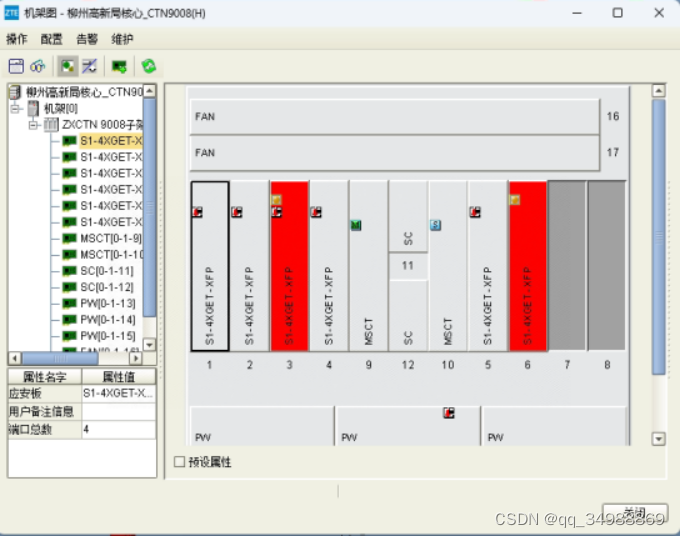The height and width of the screenshot is (537, 680).
Task: Select the left PW power board
Action: [262, 426]
